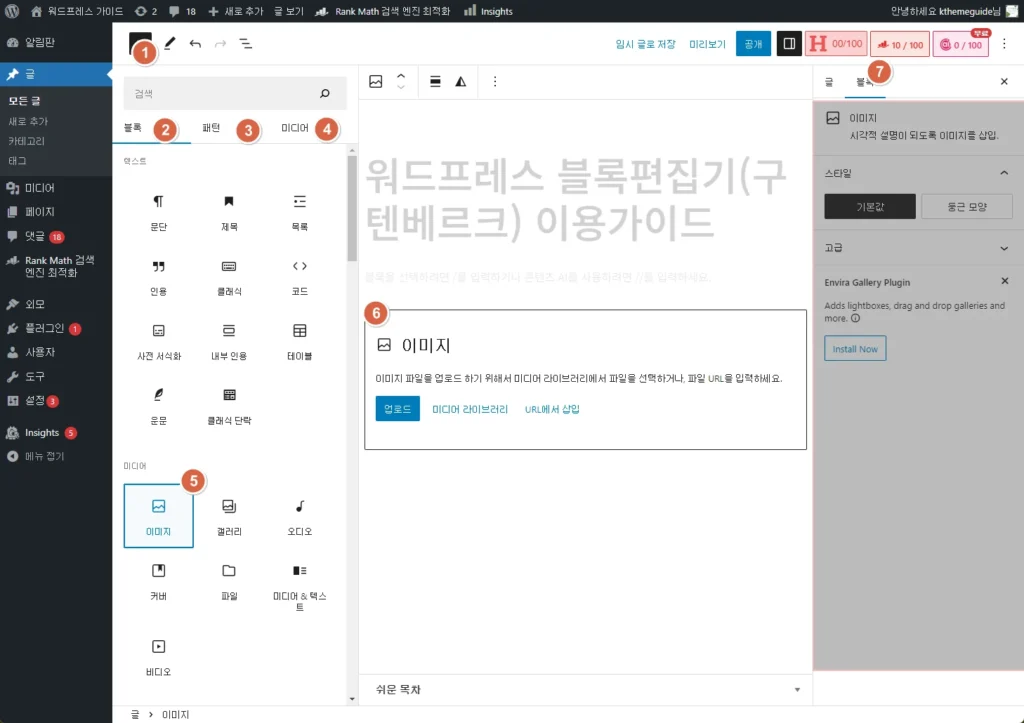Image resolution: width=1024 pixels, height=723 pixels.
Task: Insert the File (파일) block
Action: pyautogui.click(x=229, y=581)
